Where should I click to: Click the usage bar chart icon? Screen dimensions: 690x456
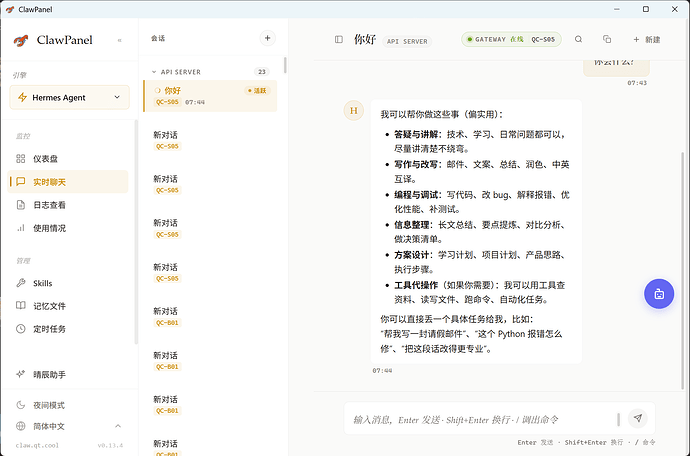click(21, 228)
